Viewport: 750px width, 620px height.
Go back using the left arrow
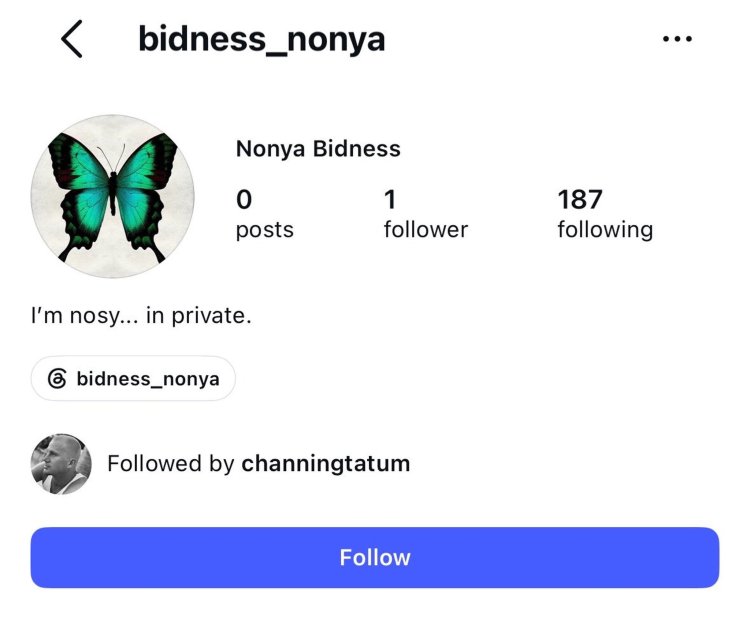coord(72,39)
